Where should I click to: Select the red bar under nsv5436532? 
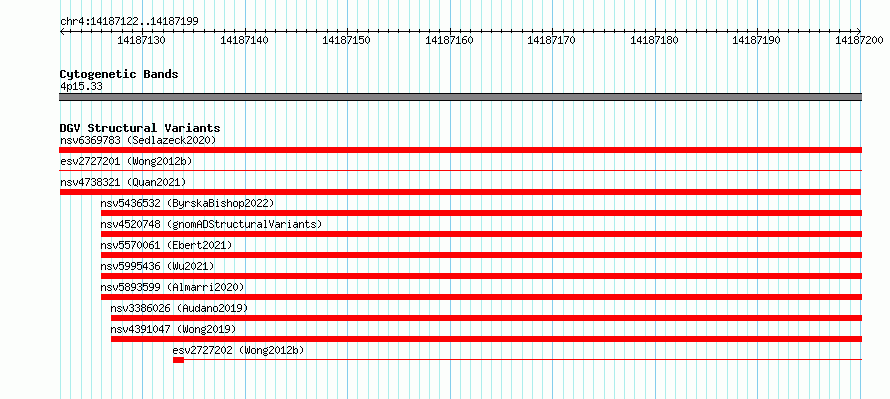pos(481,213)
